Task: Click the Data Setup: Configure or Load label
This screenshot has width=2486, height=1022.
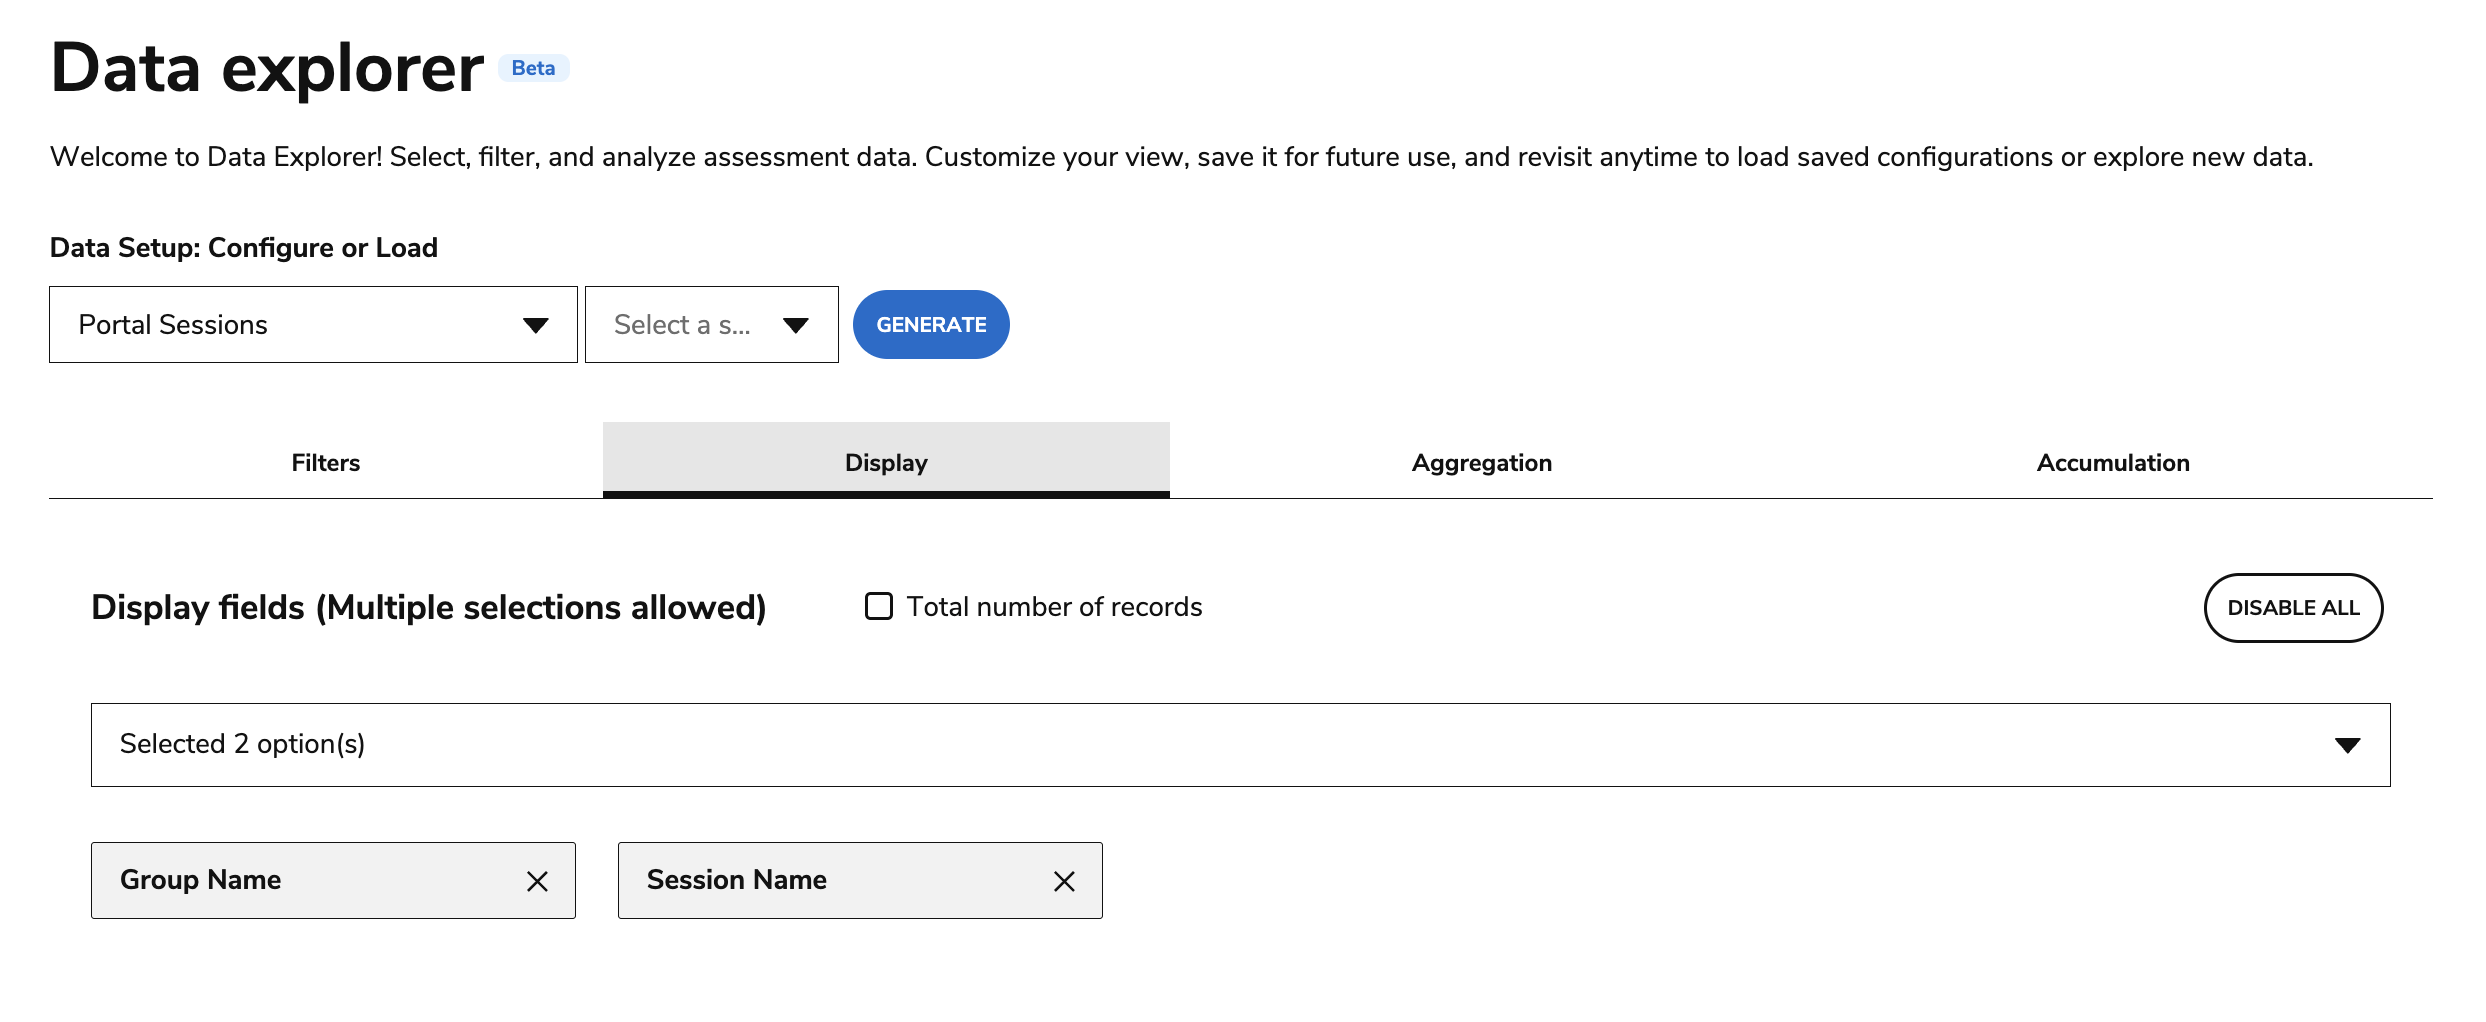Action: [x=244, y=248]
